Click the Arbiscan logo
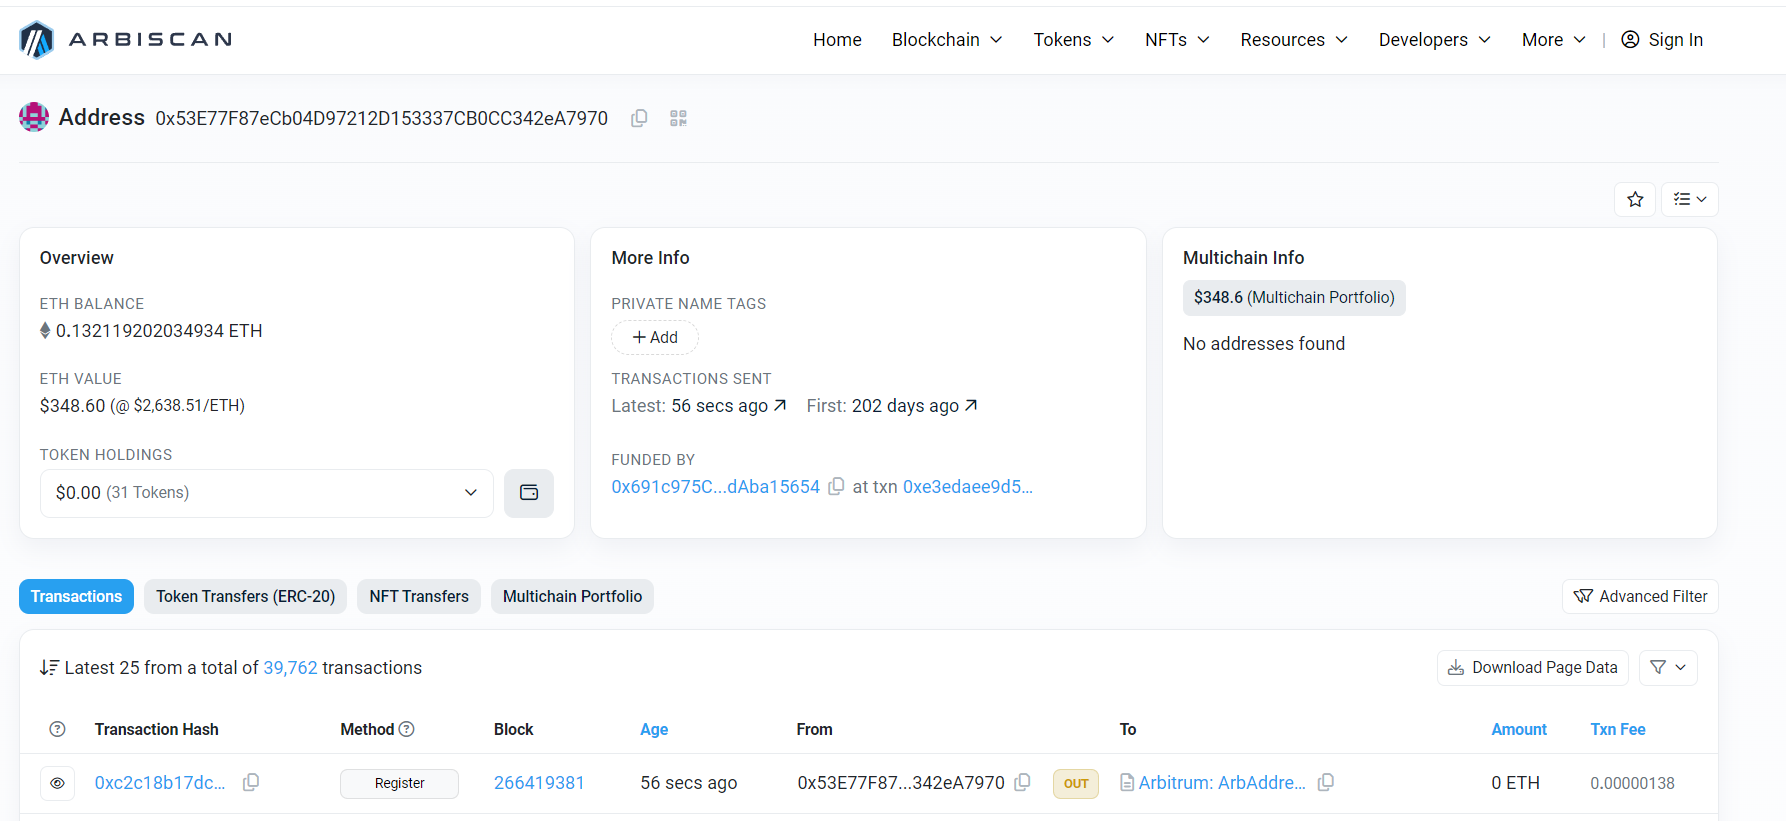This screenshot has width=1786, height=821. pos(126,40)
